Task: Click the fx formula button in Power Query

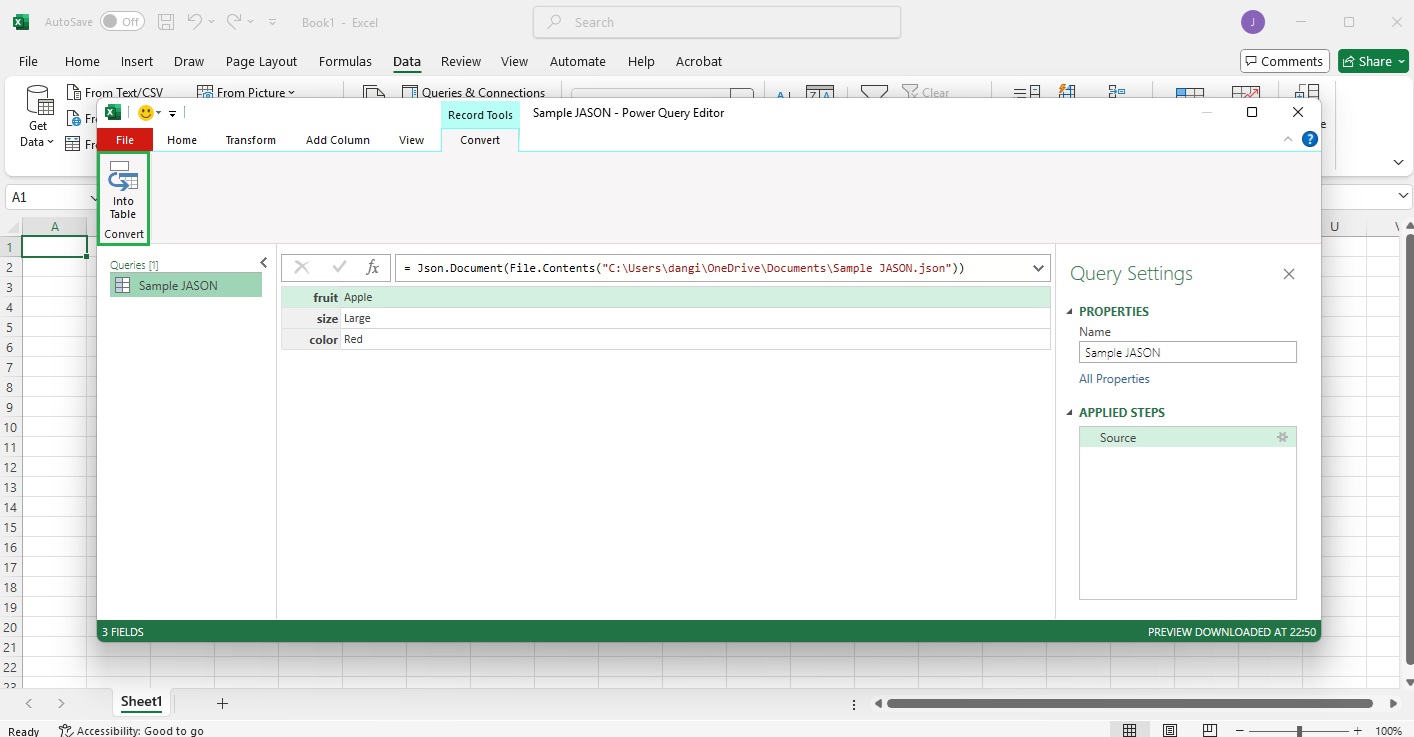Action: (x=372, y=267)
